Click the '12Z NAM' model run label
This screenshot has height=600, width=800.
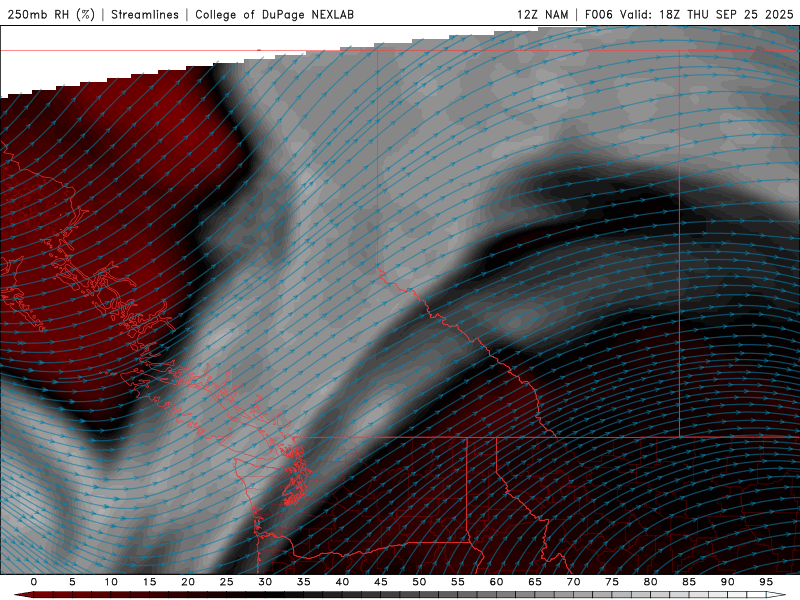click(x=542, y=14)
